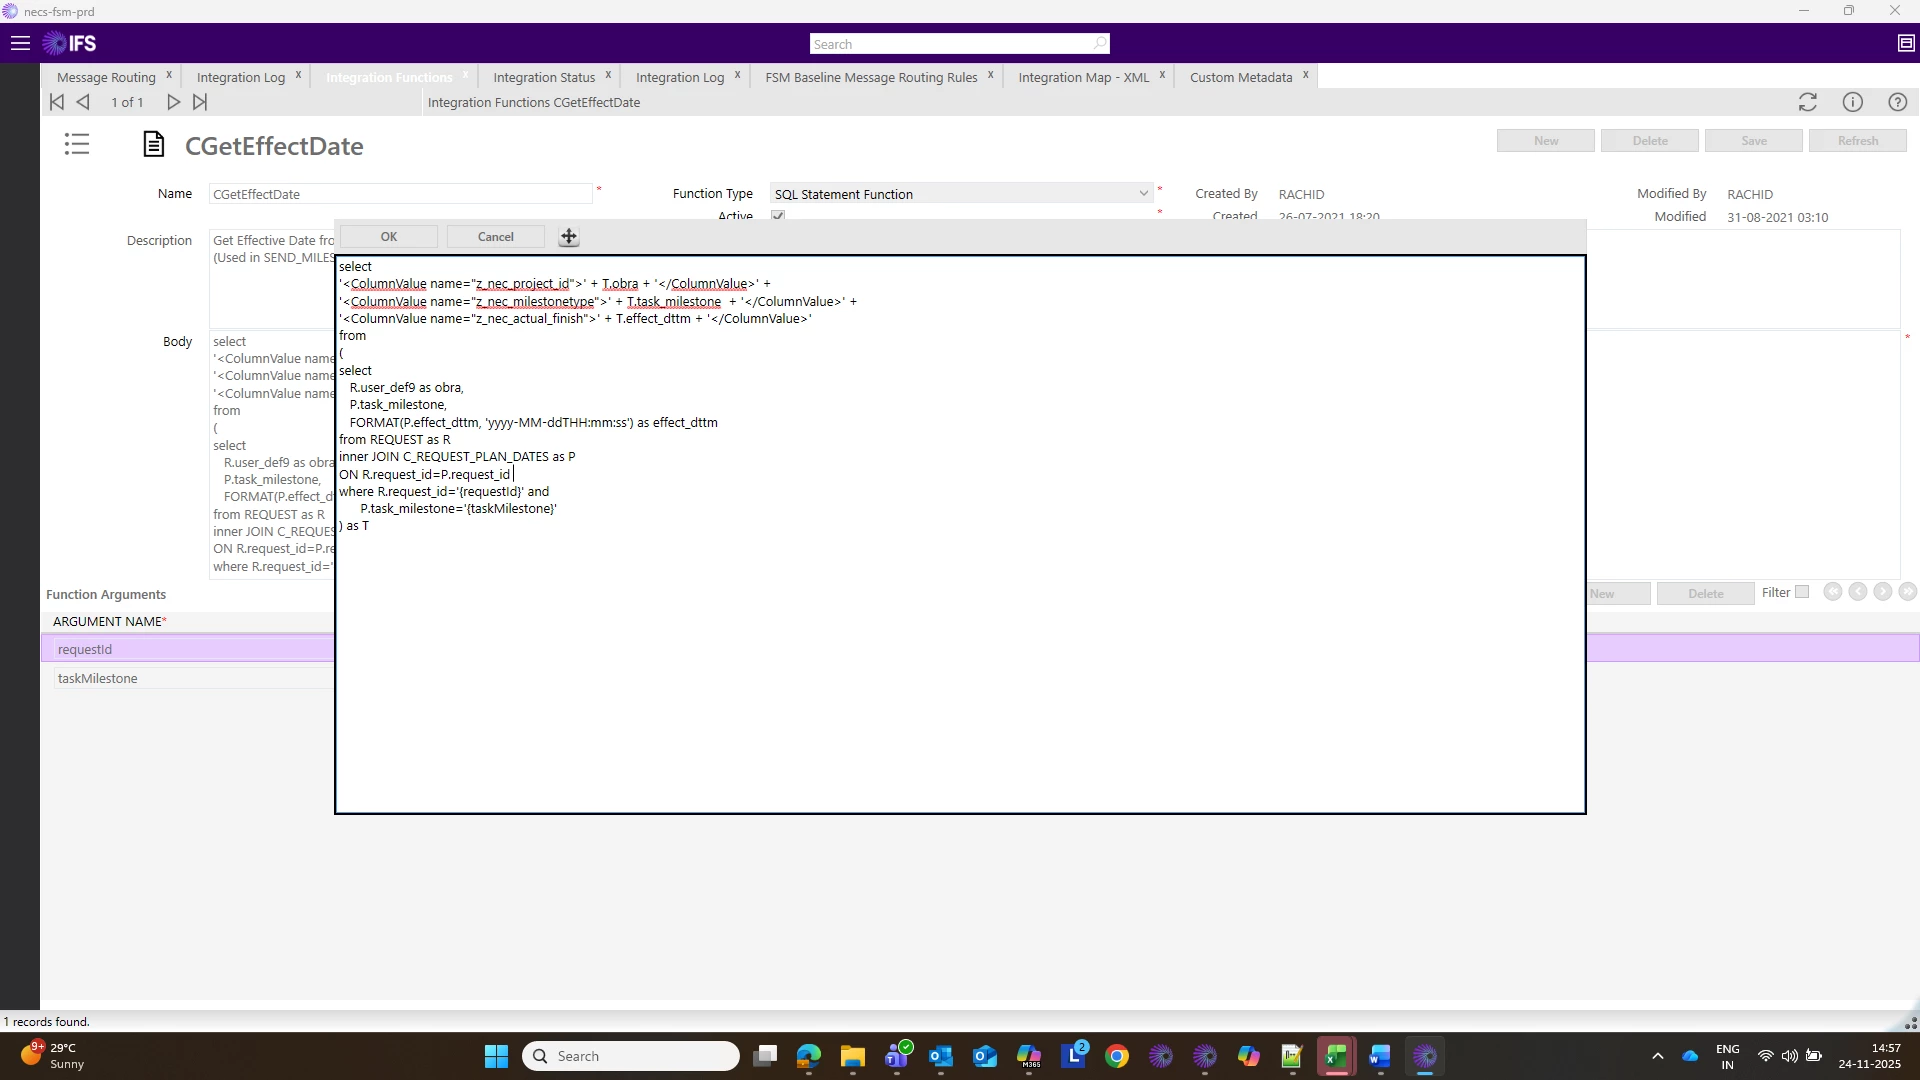Toggle the Active checkbox
This screenshot has width=1920, height=1080.
(x=778, y=216)
